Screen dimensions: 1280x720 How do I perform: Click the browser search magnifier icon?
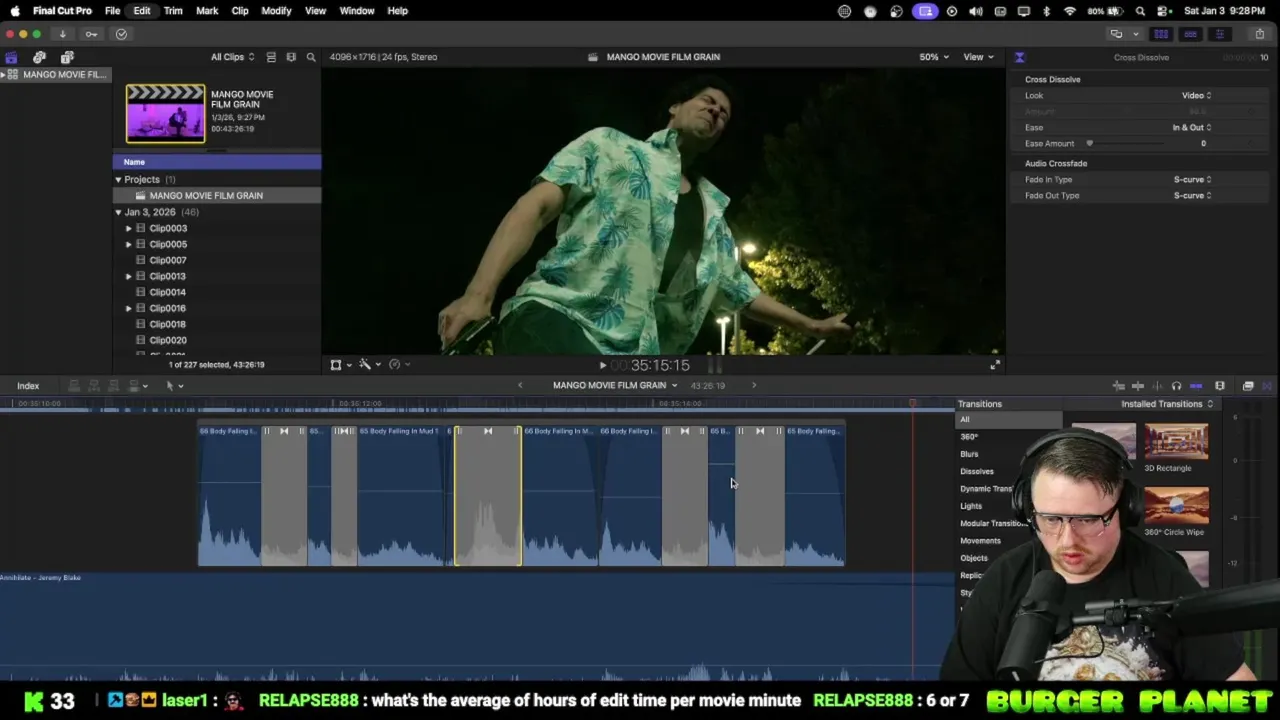[311, 57]
